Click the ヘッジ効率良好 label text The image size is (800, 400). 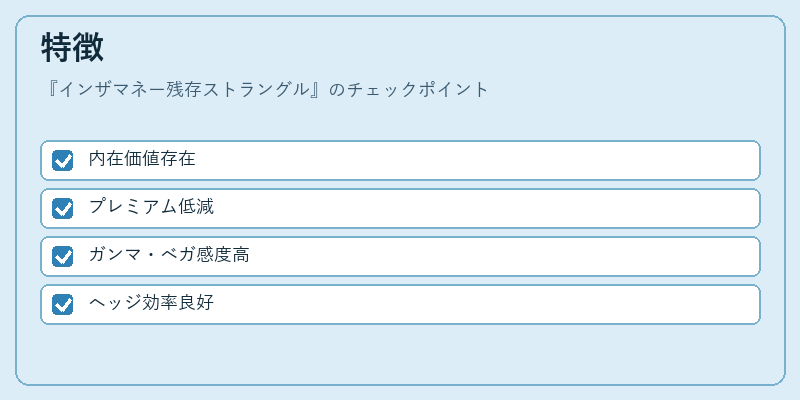pos(151,303)
